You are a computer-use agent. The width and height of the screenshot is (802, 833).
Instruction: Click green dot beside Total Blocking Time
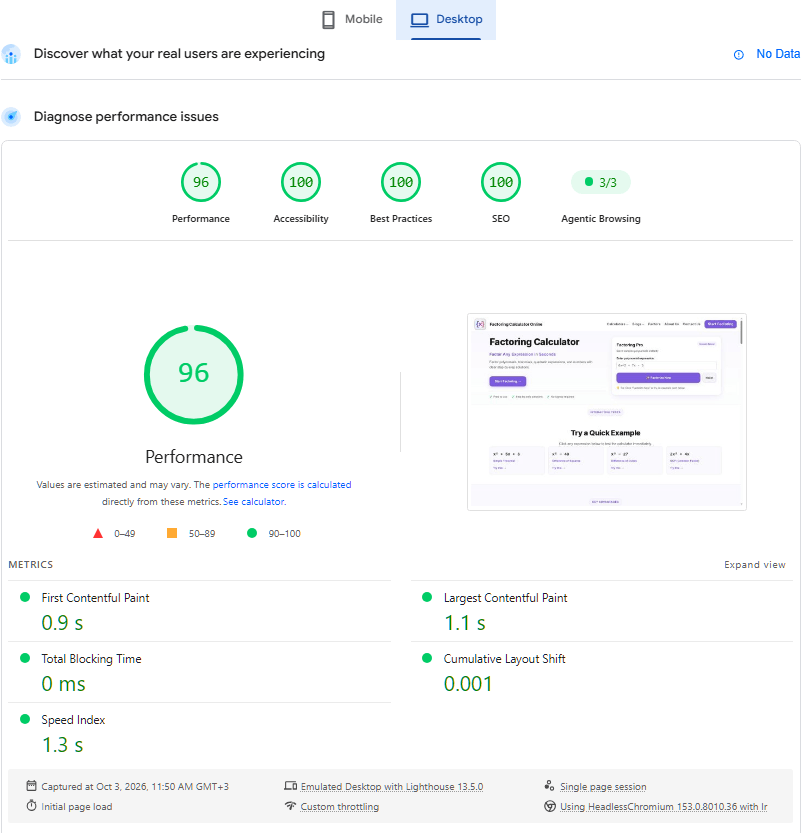[25, 658]
